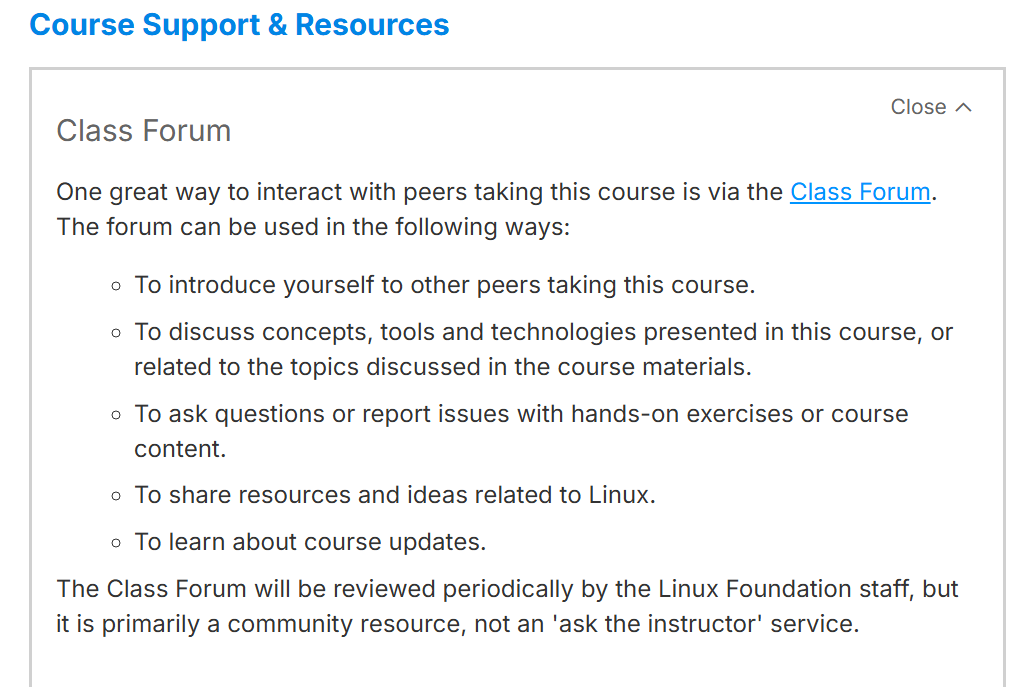Click the line 'it is primarily a community resource'
This screenshot has height=687, width=1021.
point(458,624)
